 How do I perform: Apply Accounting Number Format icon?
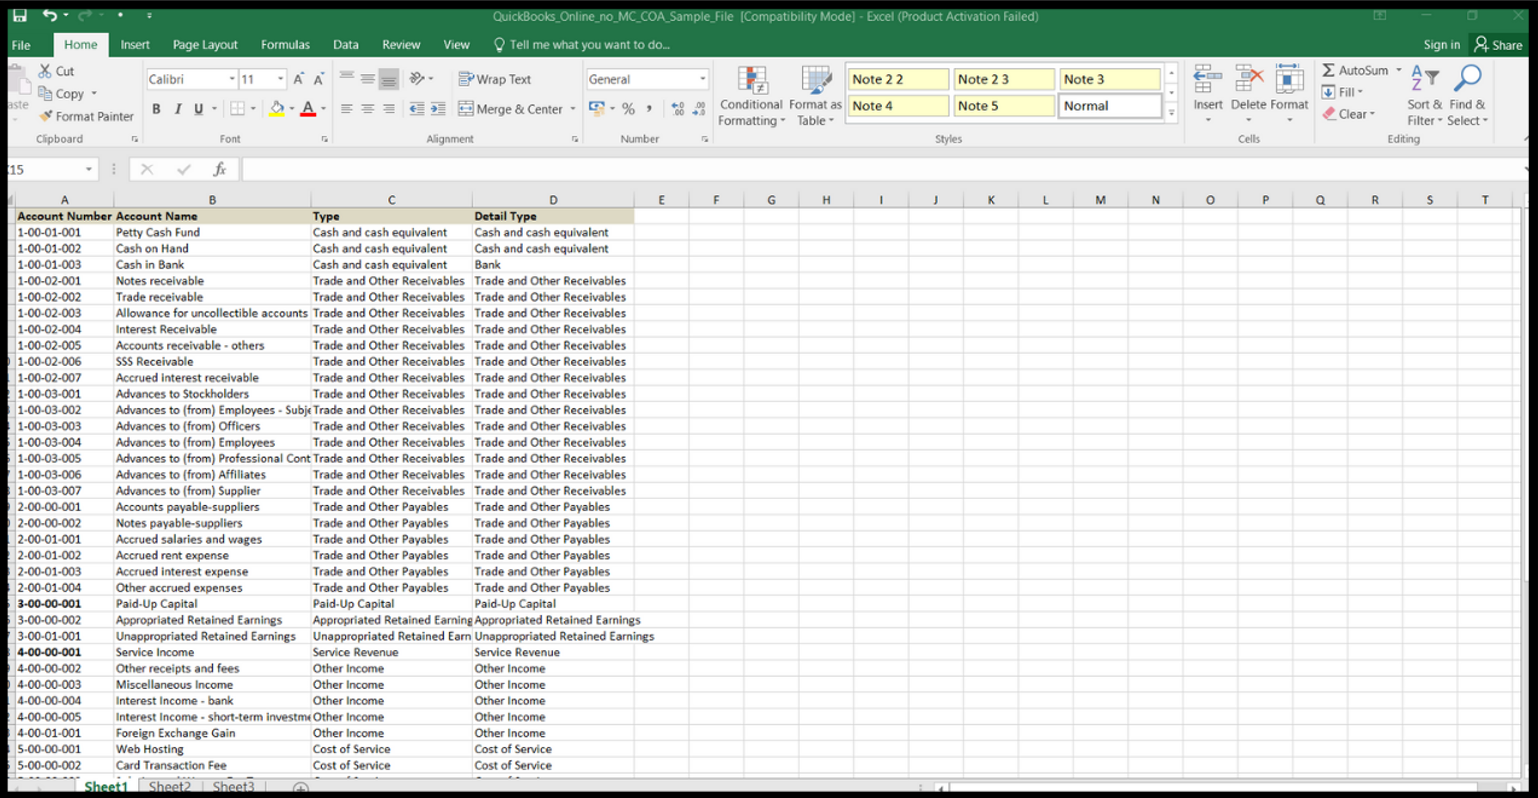click(597, 109)
